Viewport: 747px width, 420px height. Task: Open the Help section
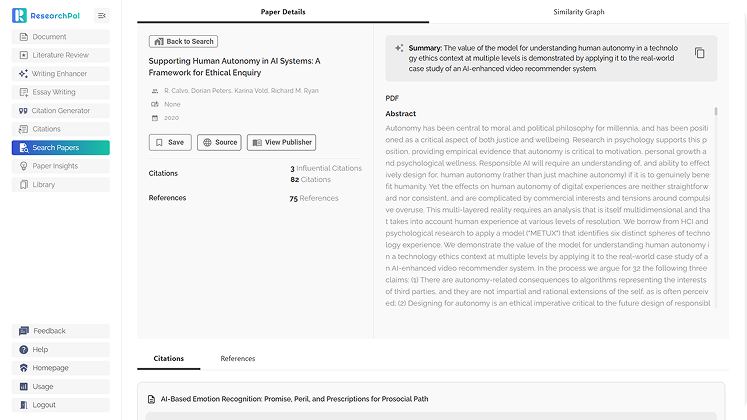click(61, 350)
